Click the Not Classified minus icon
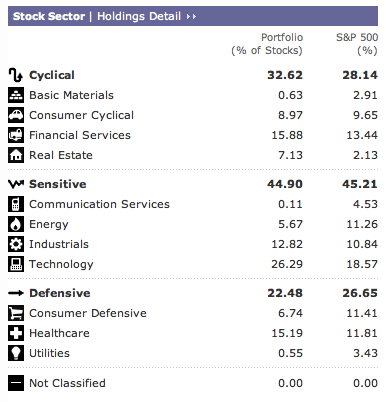 (16, 383)
